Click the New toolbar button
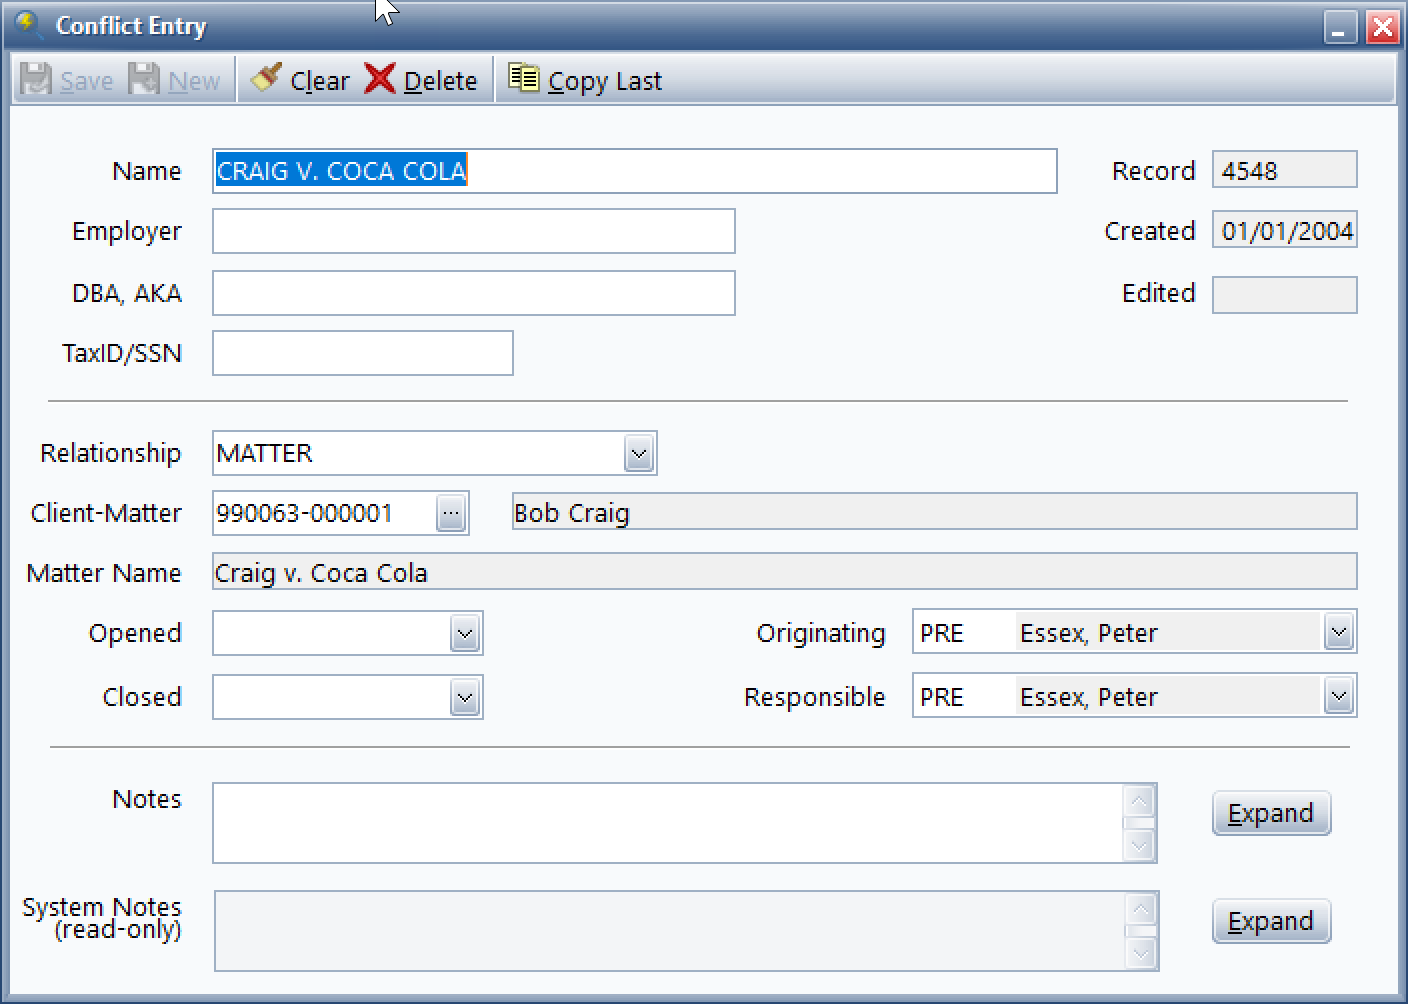This screenshot has width=1408, height=1004. click(175, 80)
